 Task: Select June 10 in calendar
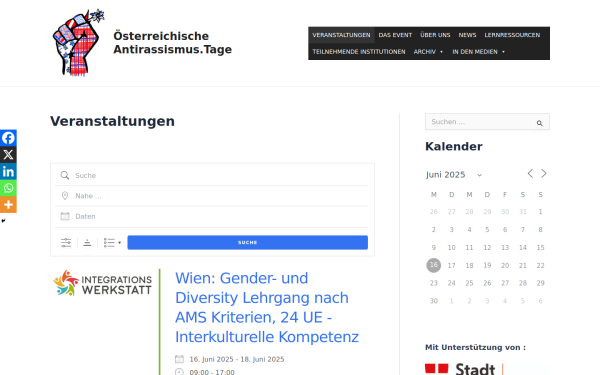click(452, 248)
